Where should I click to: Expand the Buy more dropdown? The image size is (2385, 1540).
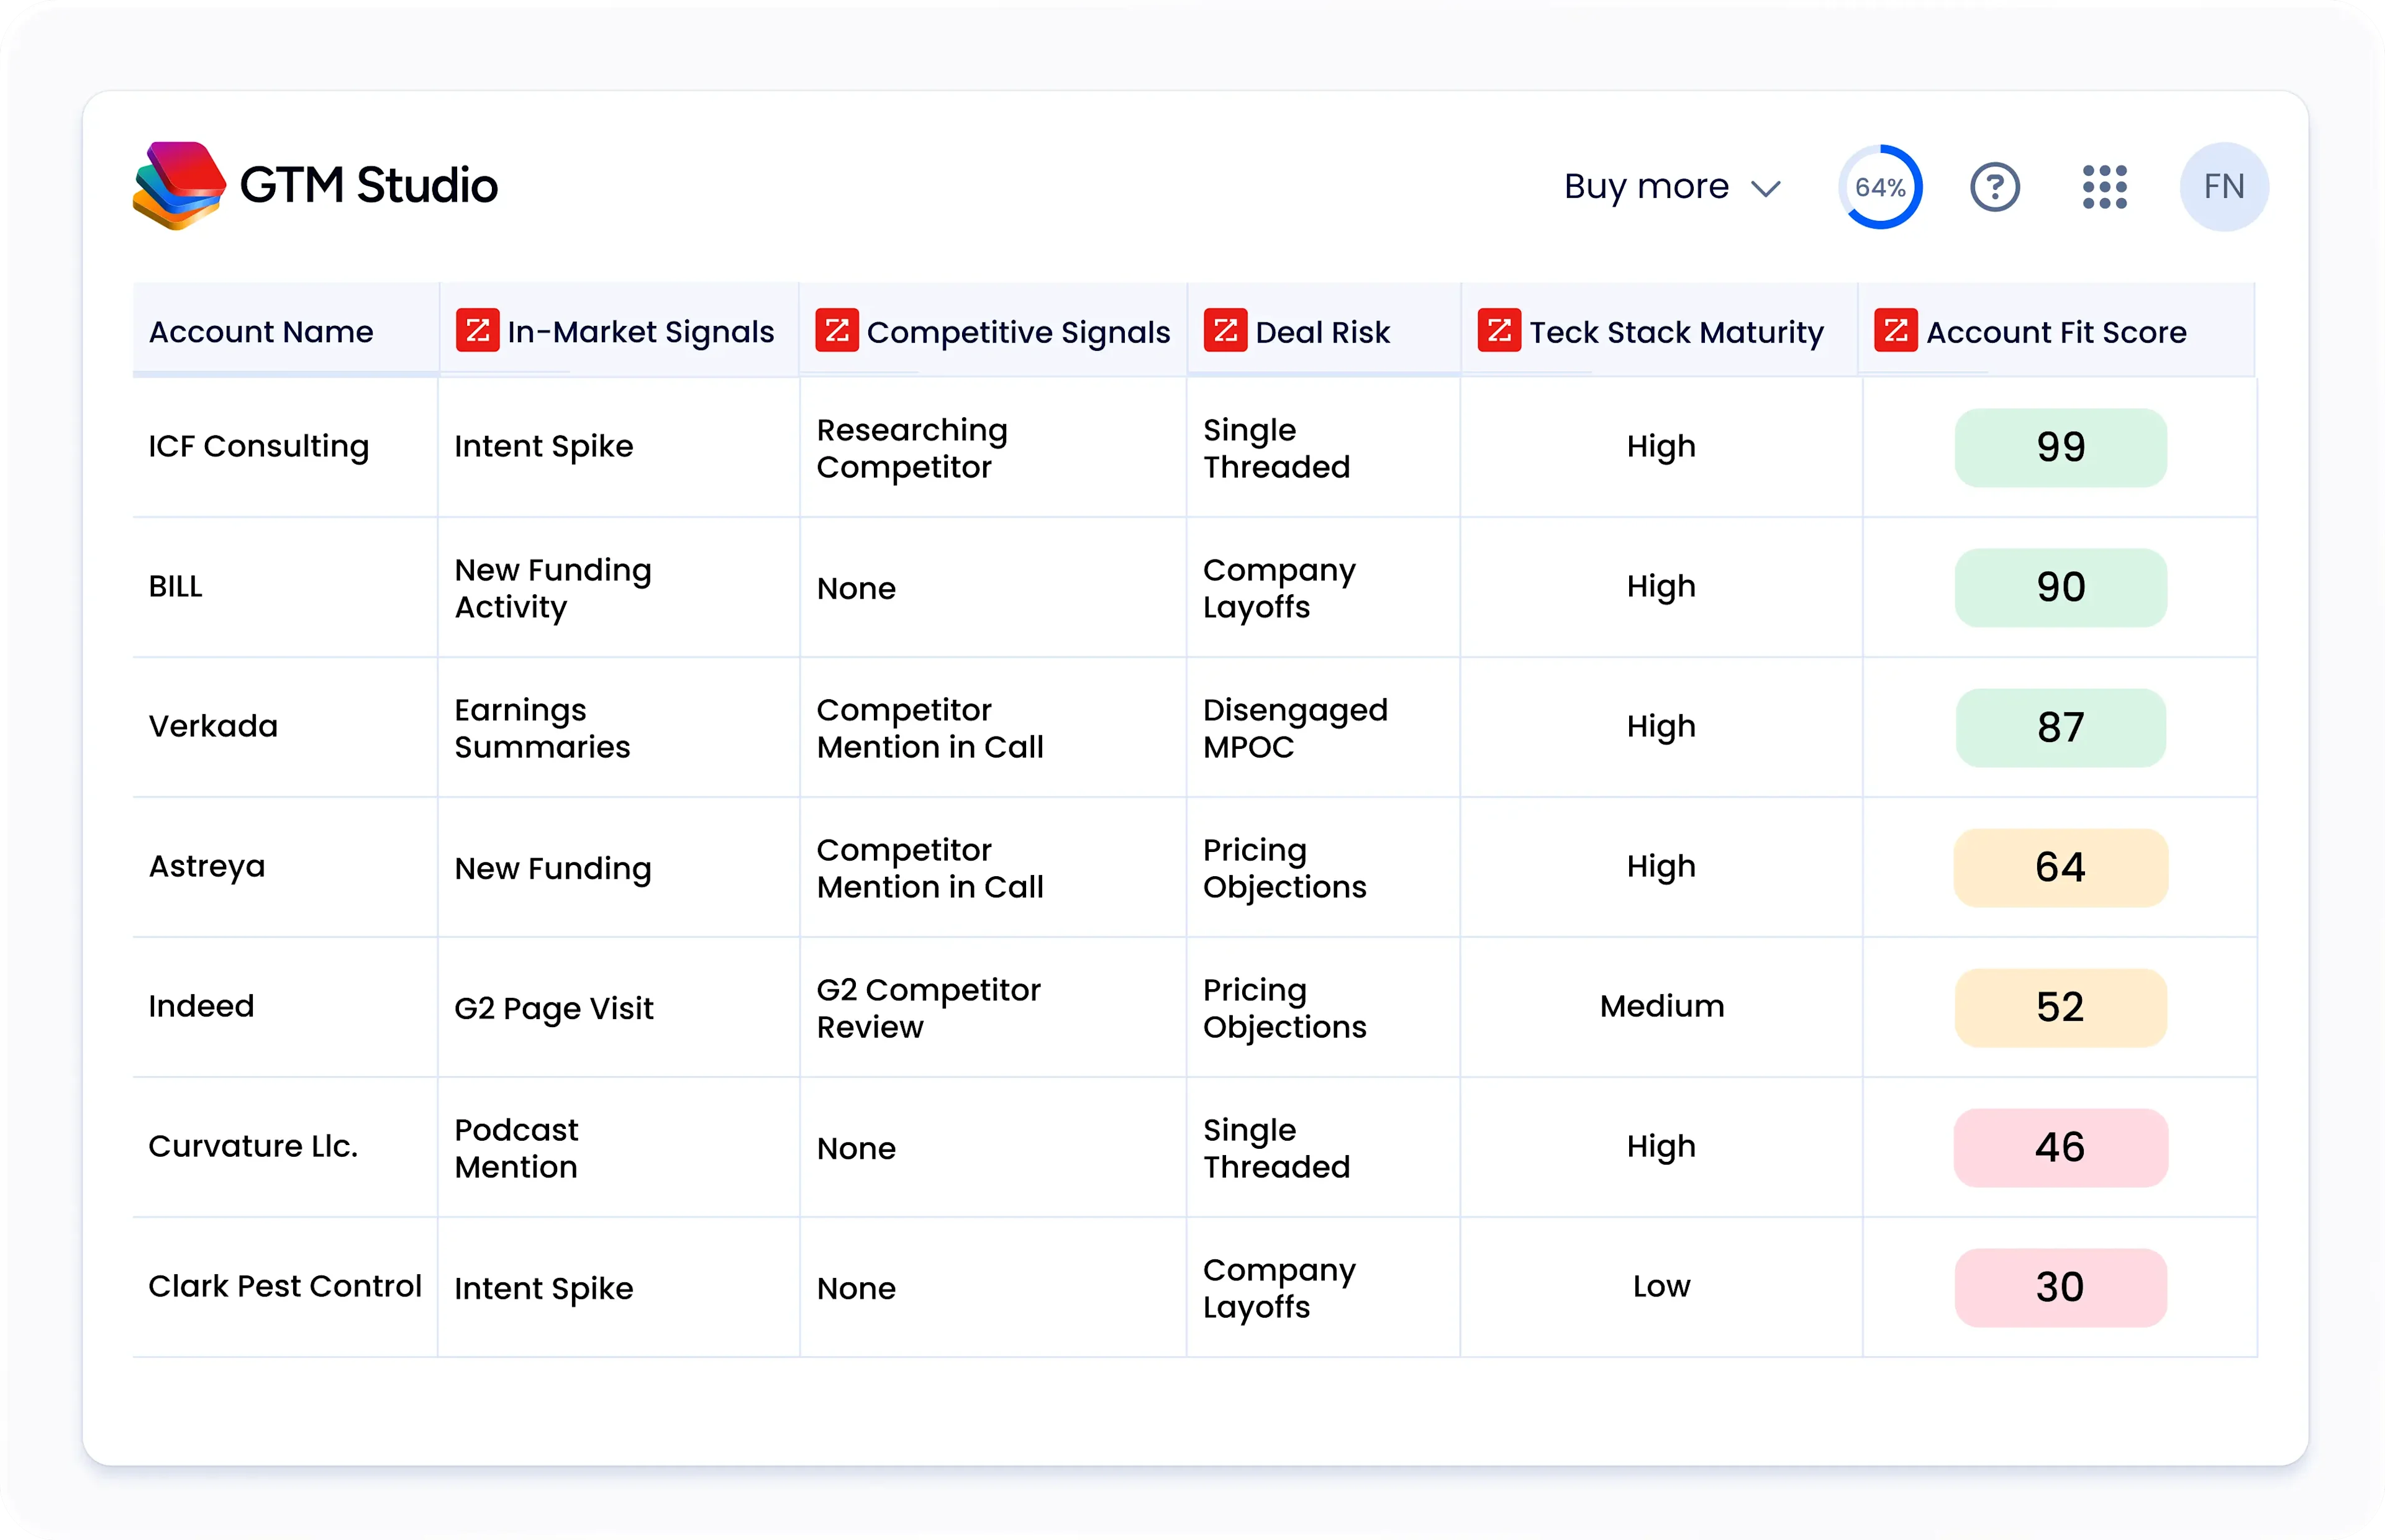pyautogui.click(x=1672, y=187)
